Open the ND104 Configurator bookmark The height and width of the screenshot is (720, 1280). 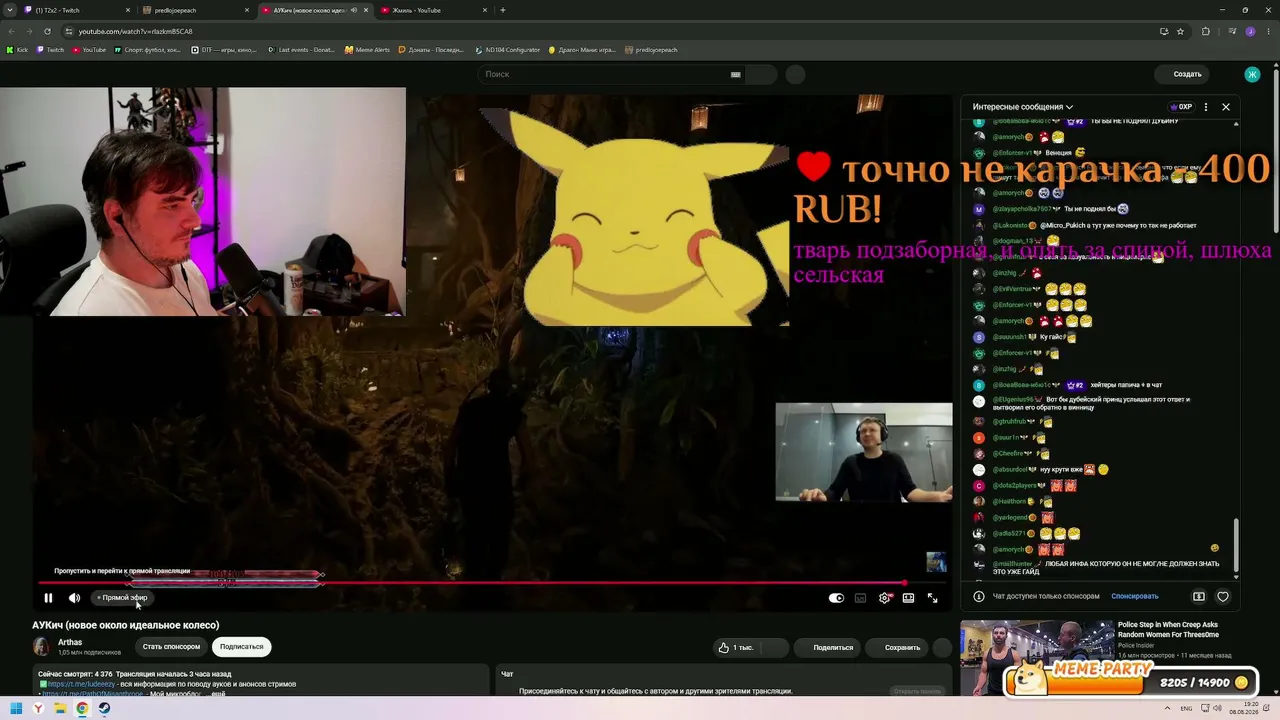pos(507,50)
